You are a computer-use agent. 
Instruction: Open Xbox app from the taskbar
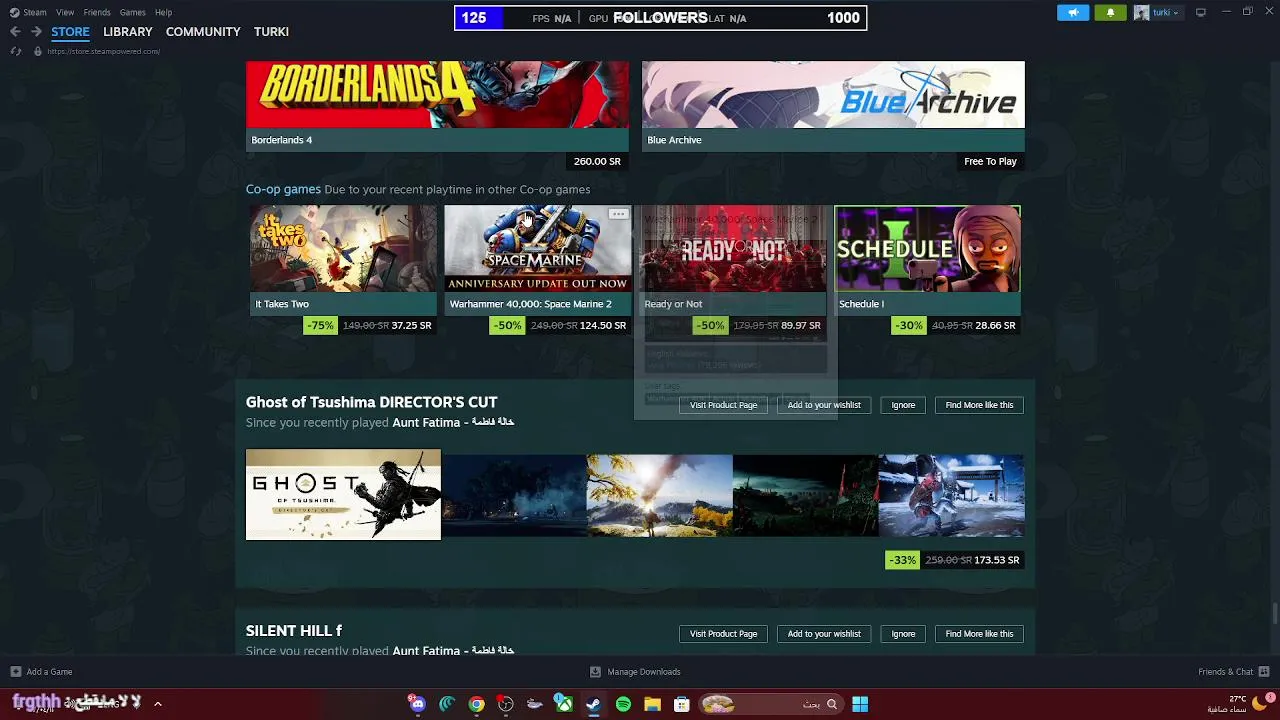(x=564, y=704)
